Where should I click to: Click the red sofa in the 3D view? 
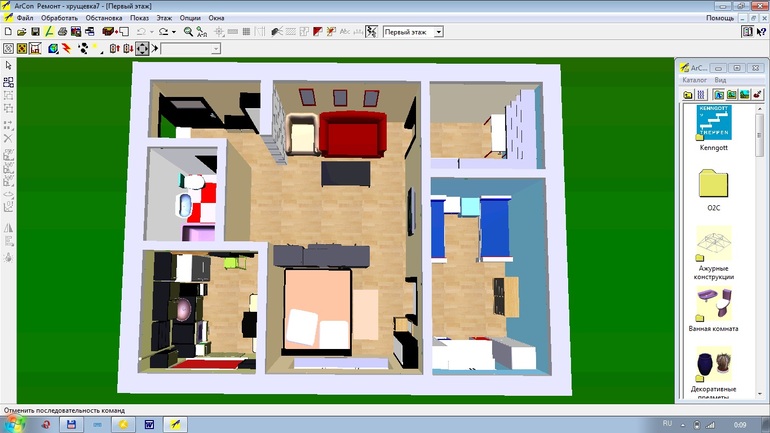pos(352,133)
